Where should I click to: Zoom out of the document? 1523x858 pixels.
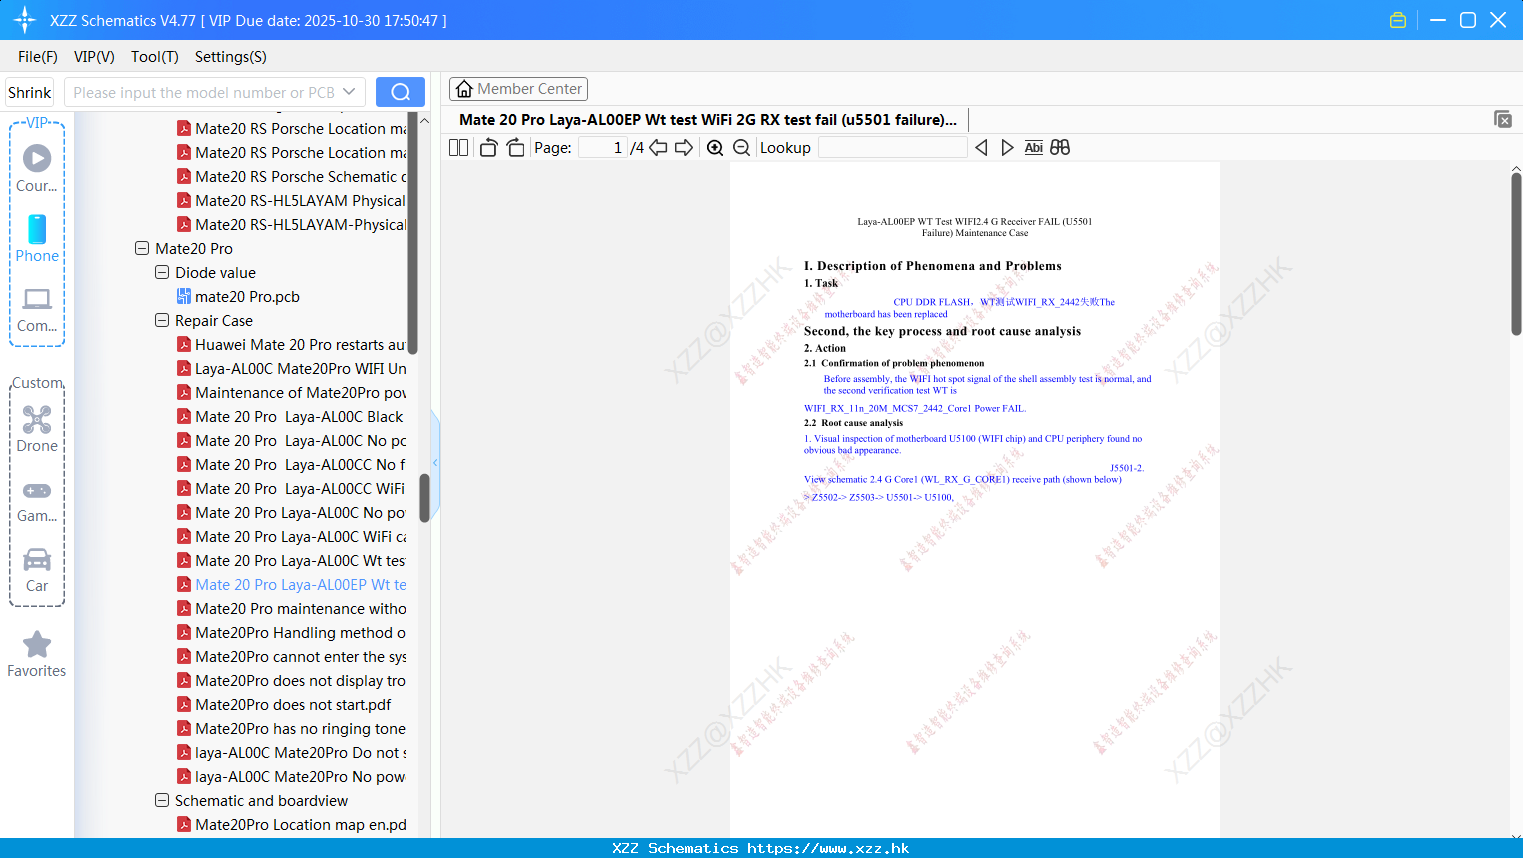point(741,147)
